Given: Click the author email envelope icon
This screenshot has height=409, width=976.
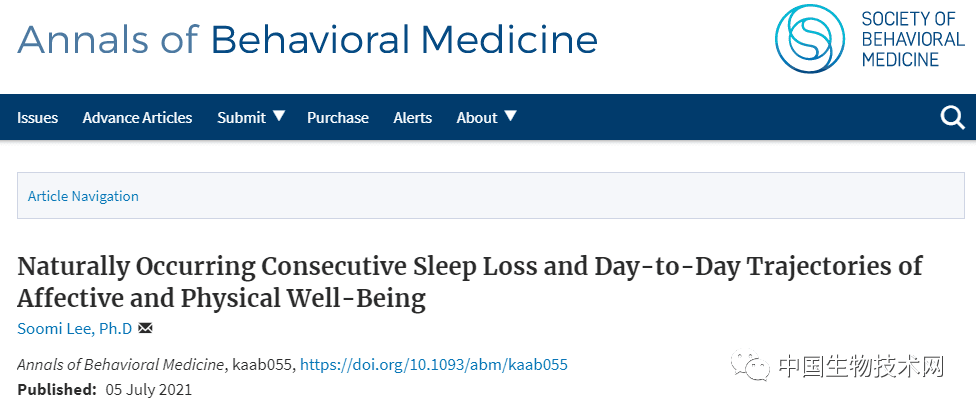Looking at the screenshot, I should (145, 327).
